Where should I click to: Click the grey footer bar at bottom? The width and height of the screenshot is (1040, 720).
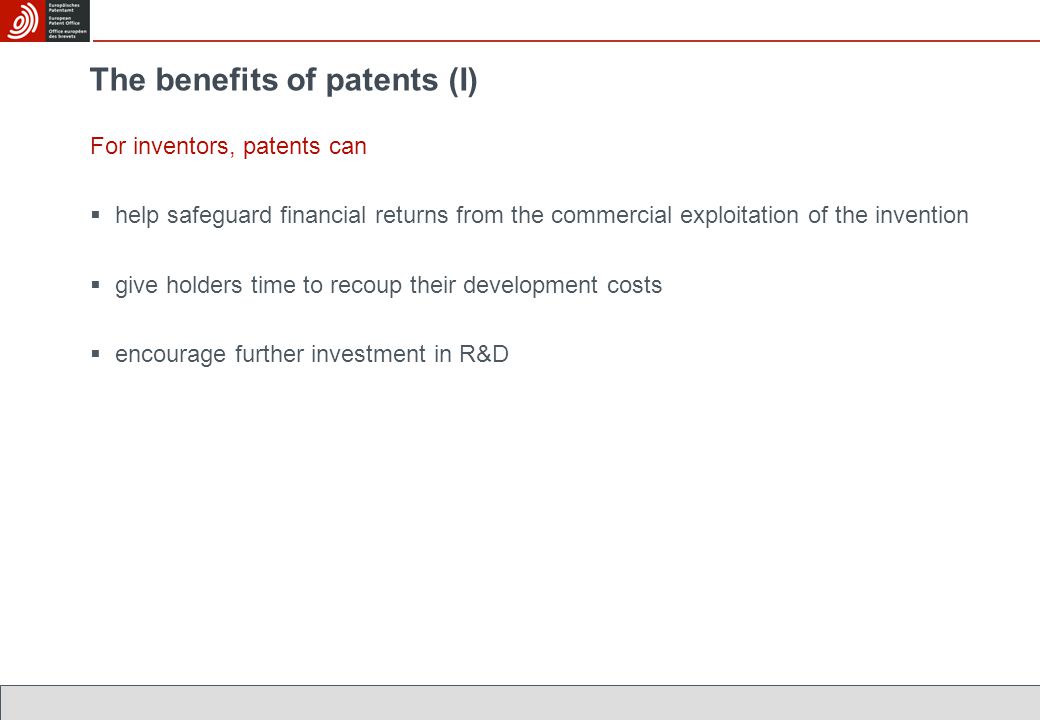point(520,703)
